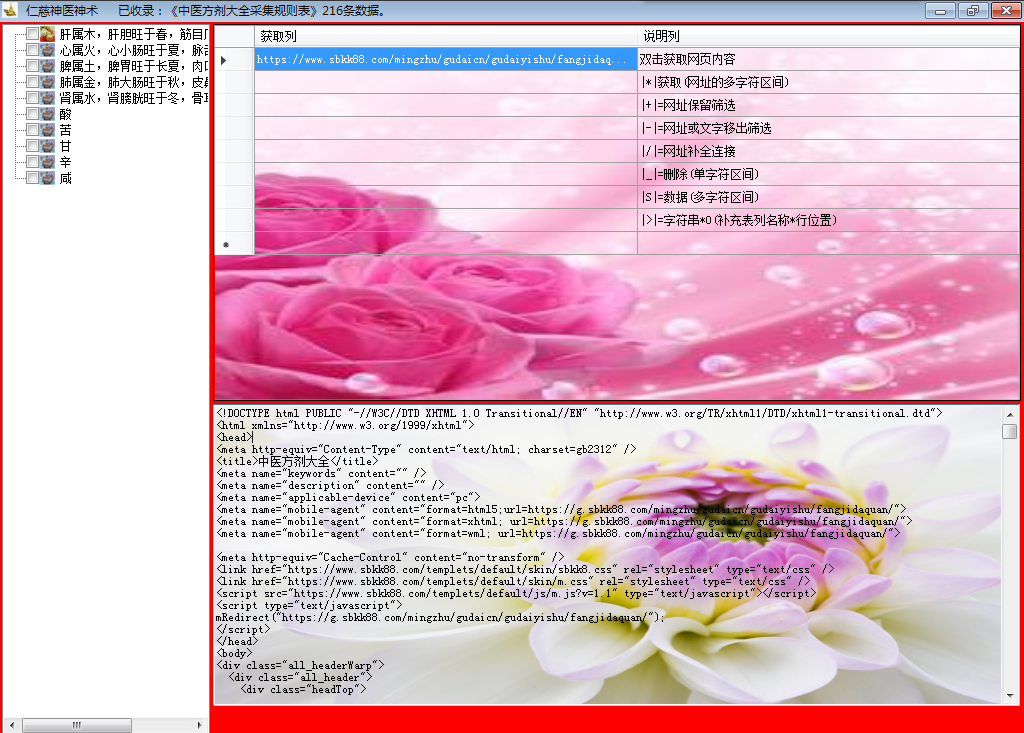
Task: Click the |-|=网址或文字移出筛选 cell
Action: (827, 128)
